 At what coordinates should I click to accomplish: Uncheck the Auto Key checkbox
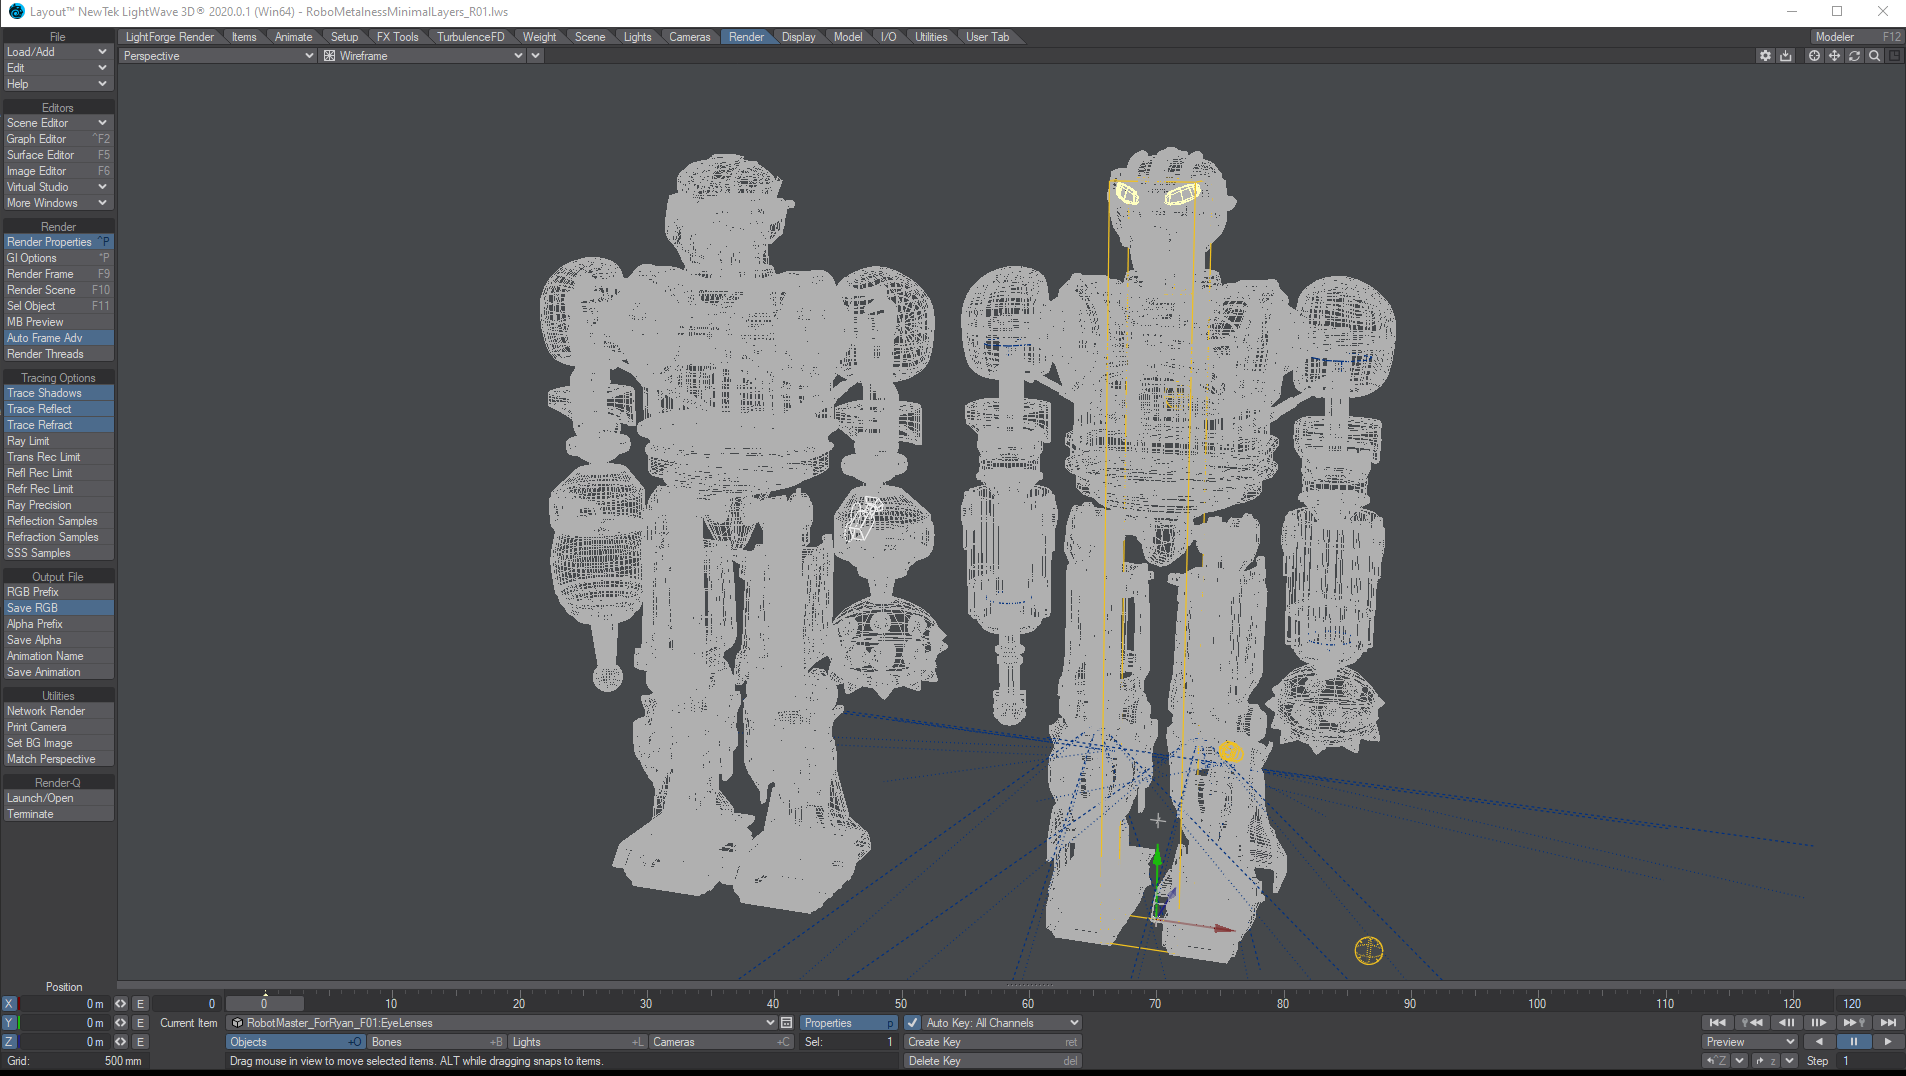tap(913, 1023)
